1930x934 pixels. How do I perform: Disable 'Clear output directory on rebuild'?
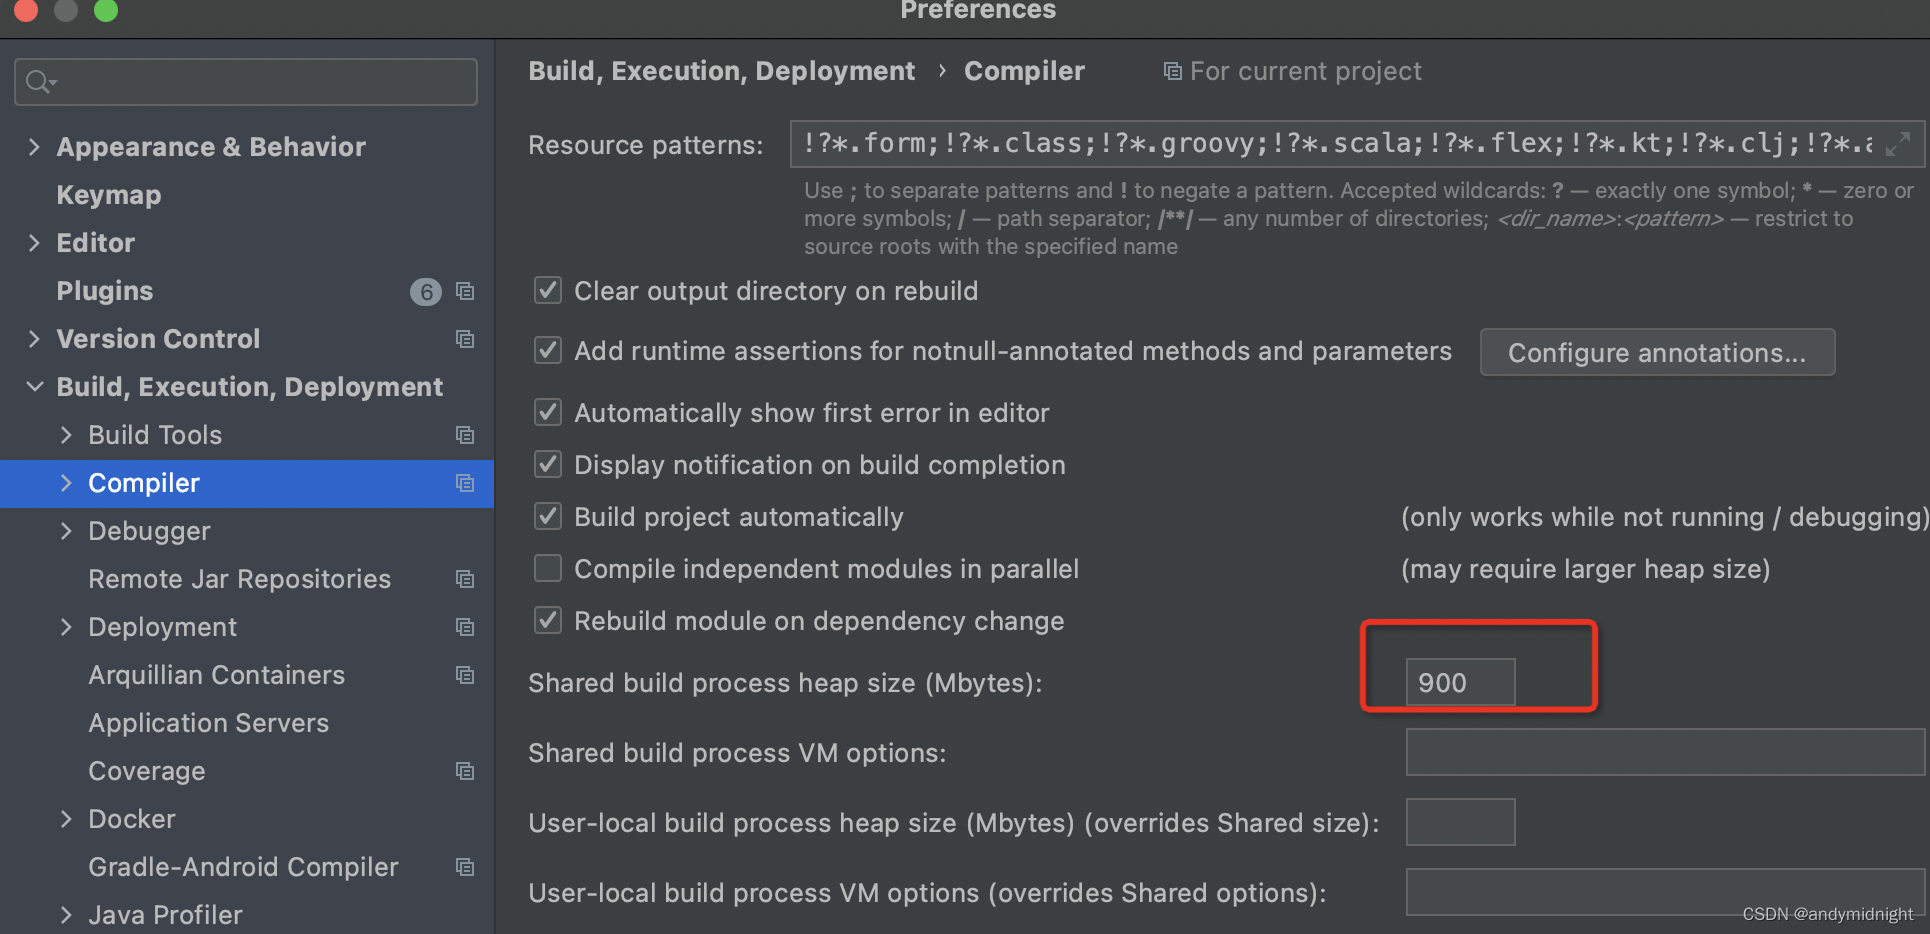point(548,290)
